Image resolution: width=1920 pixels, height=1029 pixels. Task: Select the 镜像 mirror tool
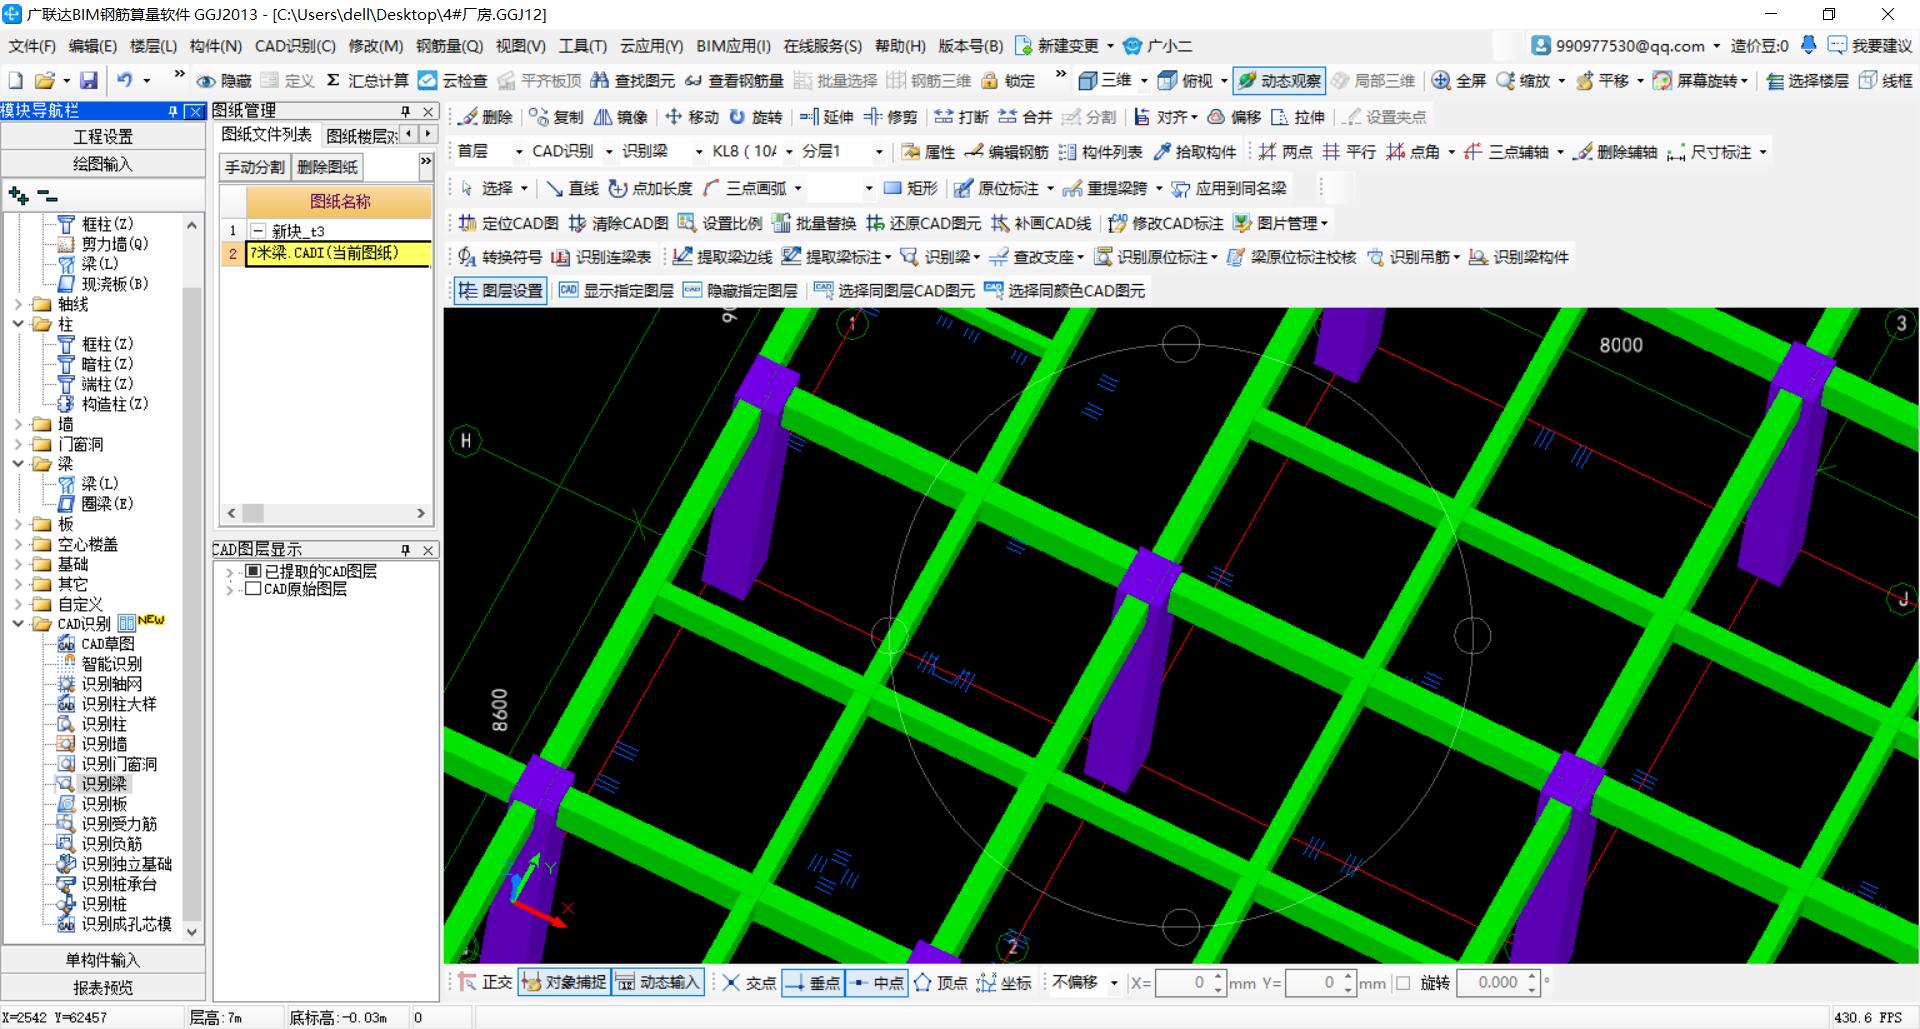(x=620, y=117)
